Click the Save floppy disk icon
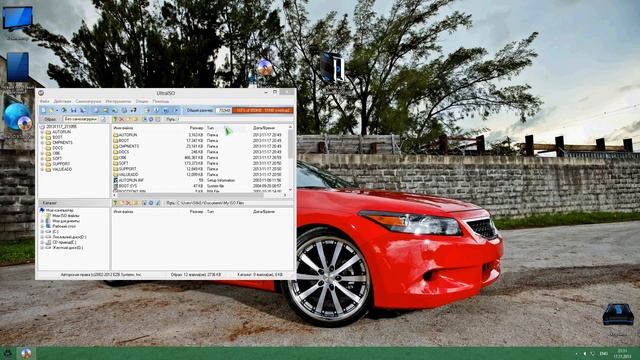Viewport: 640px width, 360px height. [73, 110]
